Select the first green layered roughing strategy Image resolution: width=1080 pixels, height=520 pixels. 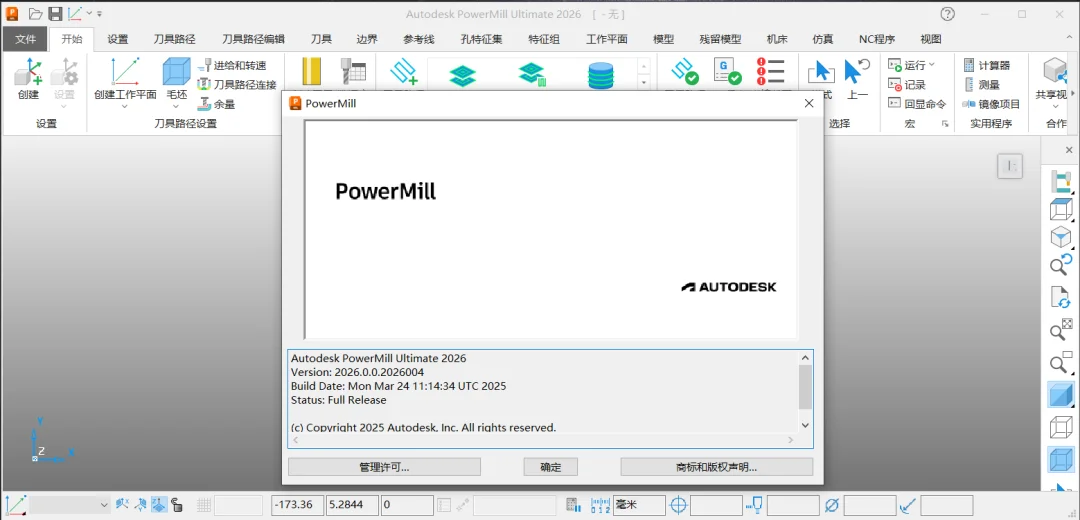(x=463, y=75)
